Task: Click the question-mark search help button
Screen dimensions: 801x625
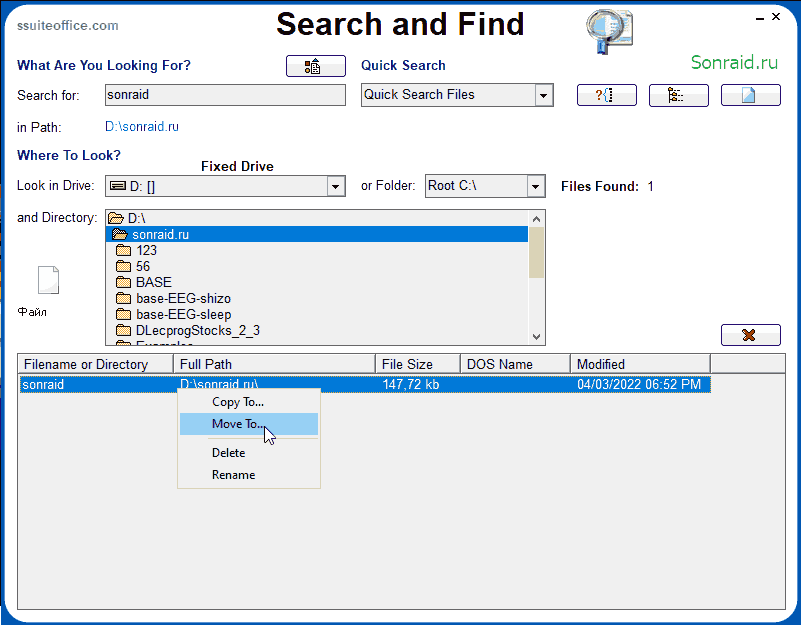Action: [x=606, y=95]
